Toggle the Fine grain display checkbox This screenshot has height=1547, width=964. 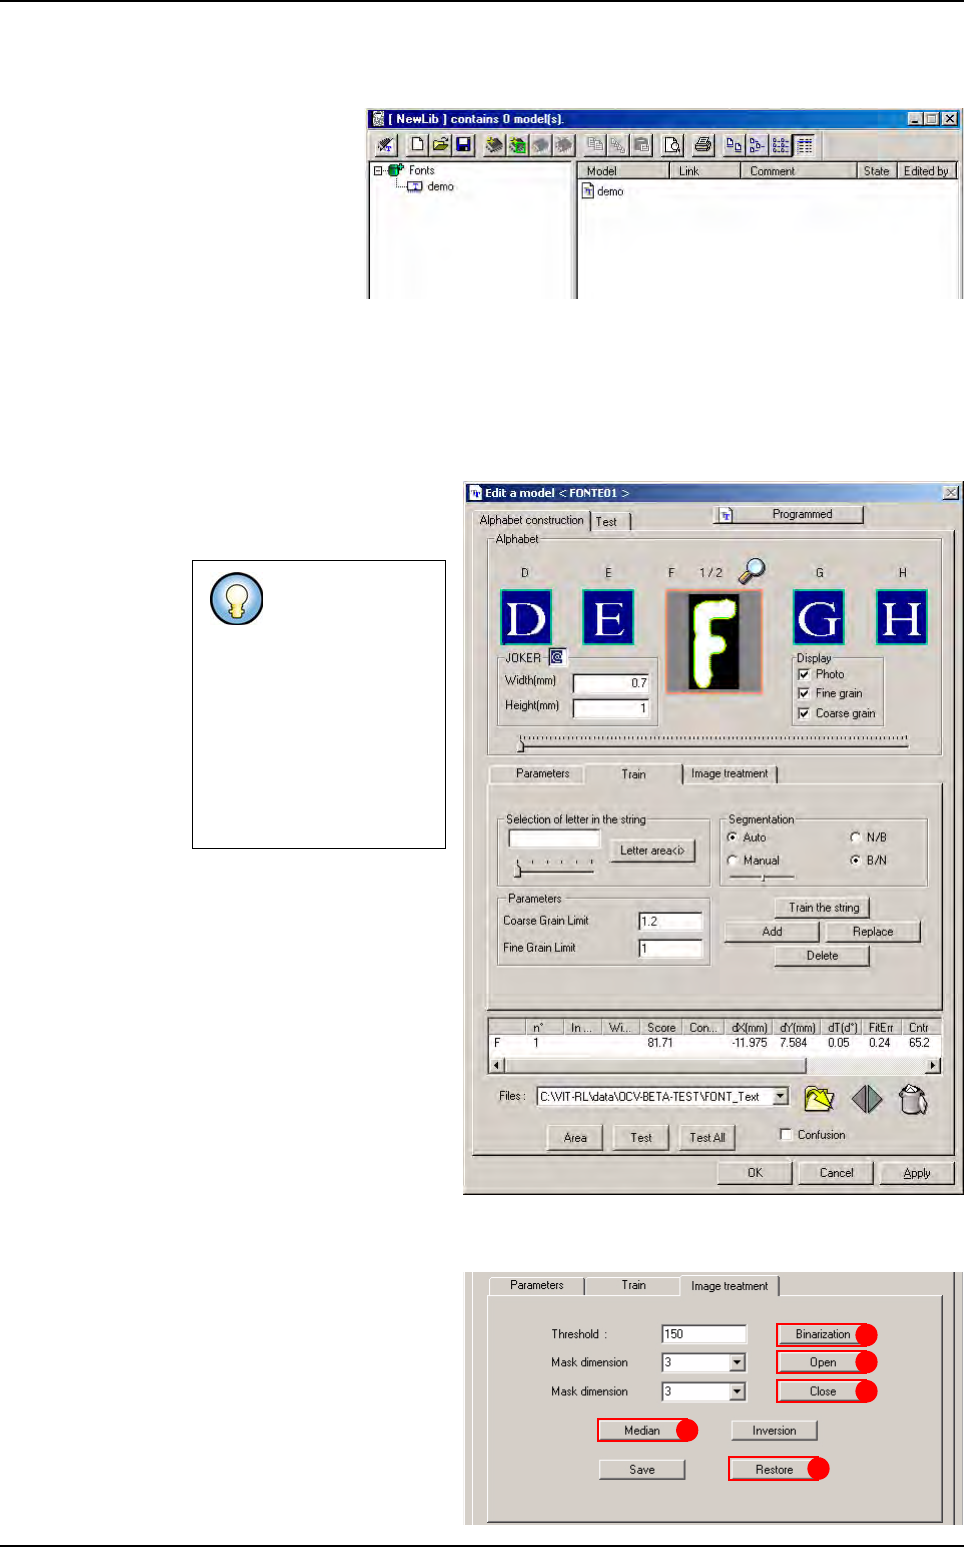click(804, 693)
